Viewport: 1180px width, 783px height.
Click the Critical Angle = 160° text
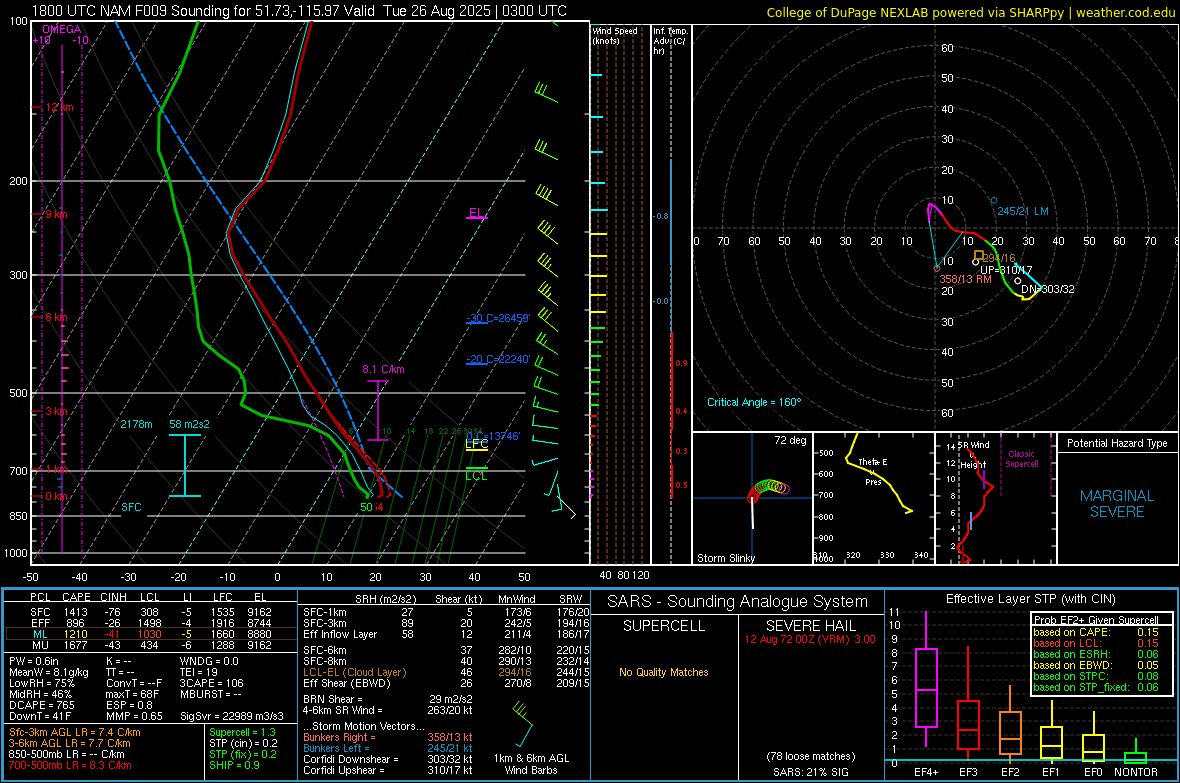[x=754, y=402]
